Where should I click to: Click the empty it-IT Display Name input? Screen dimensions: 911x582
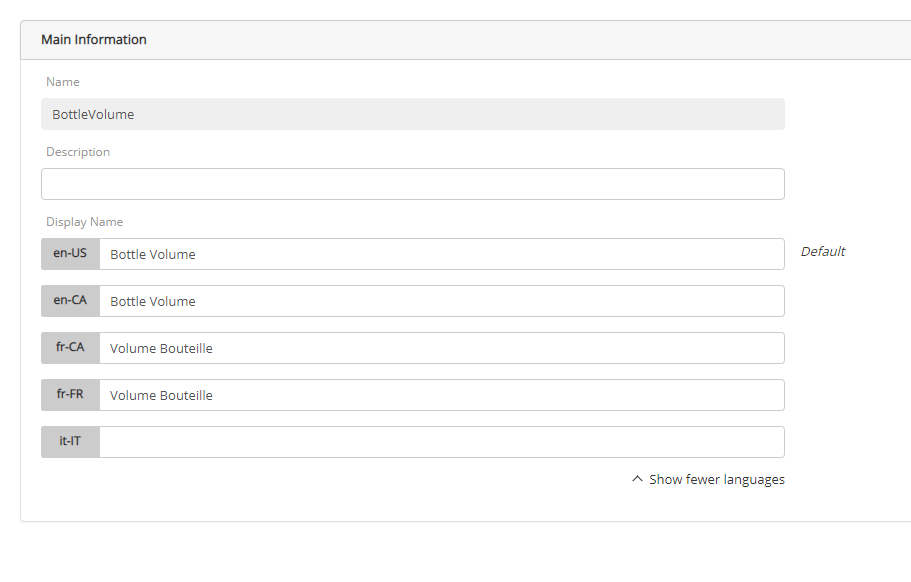[441, 442]
